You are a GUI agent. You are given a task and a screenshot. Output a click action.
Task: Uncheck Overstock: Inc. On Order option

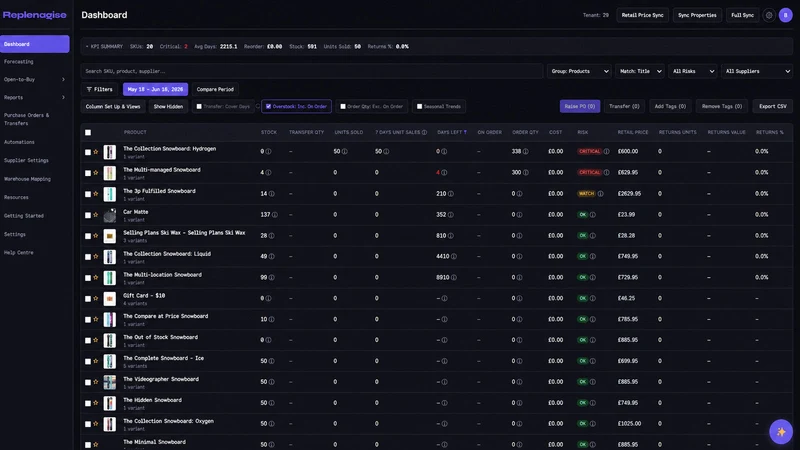pyautogui.click(x=268, y=107)
